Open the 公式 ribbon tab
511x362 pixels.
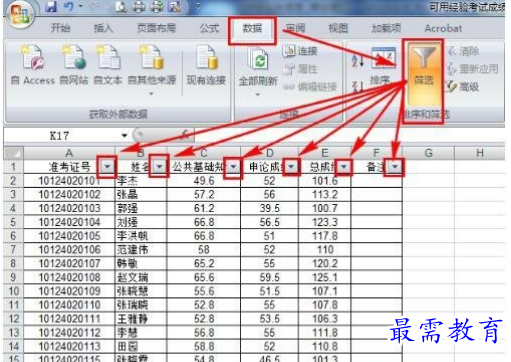pyautogui.click(x=209, y=28)
